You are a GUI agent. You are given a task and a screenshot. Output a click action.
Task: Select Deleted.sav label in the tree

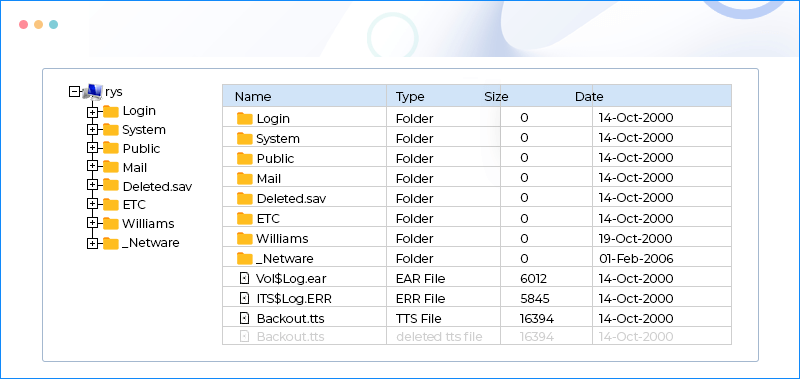(157, 186)
